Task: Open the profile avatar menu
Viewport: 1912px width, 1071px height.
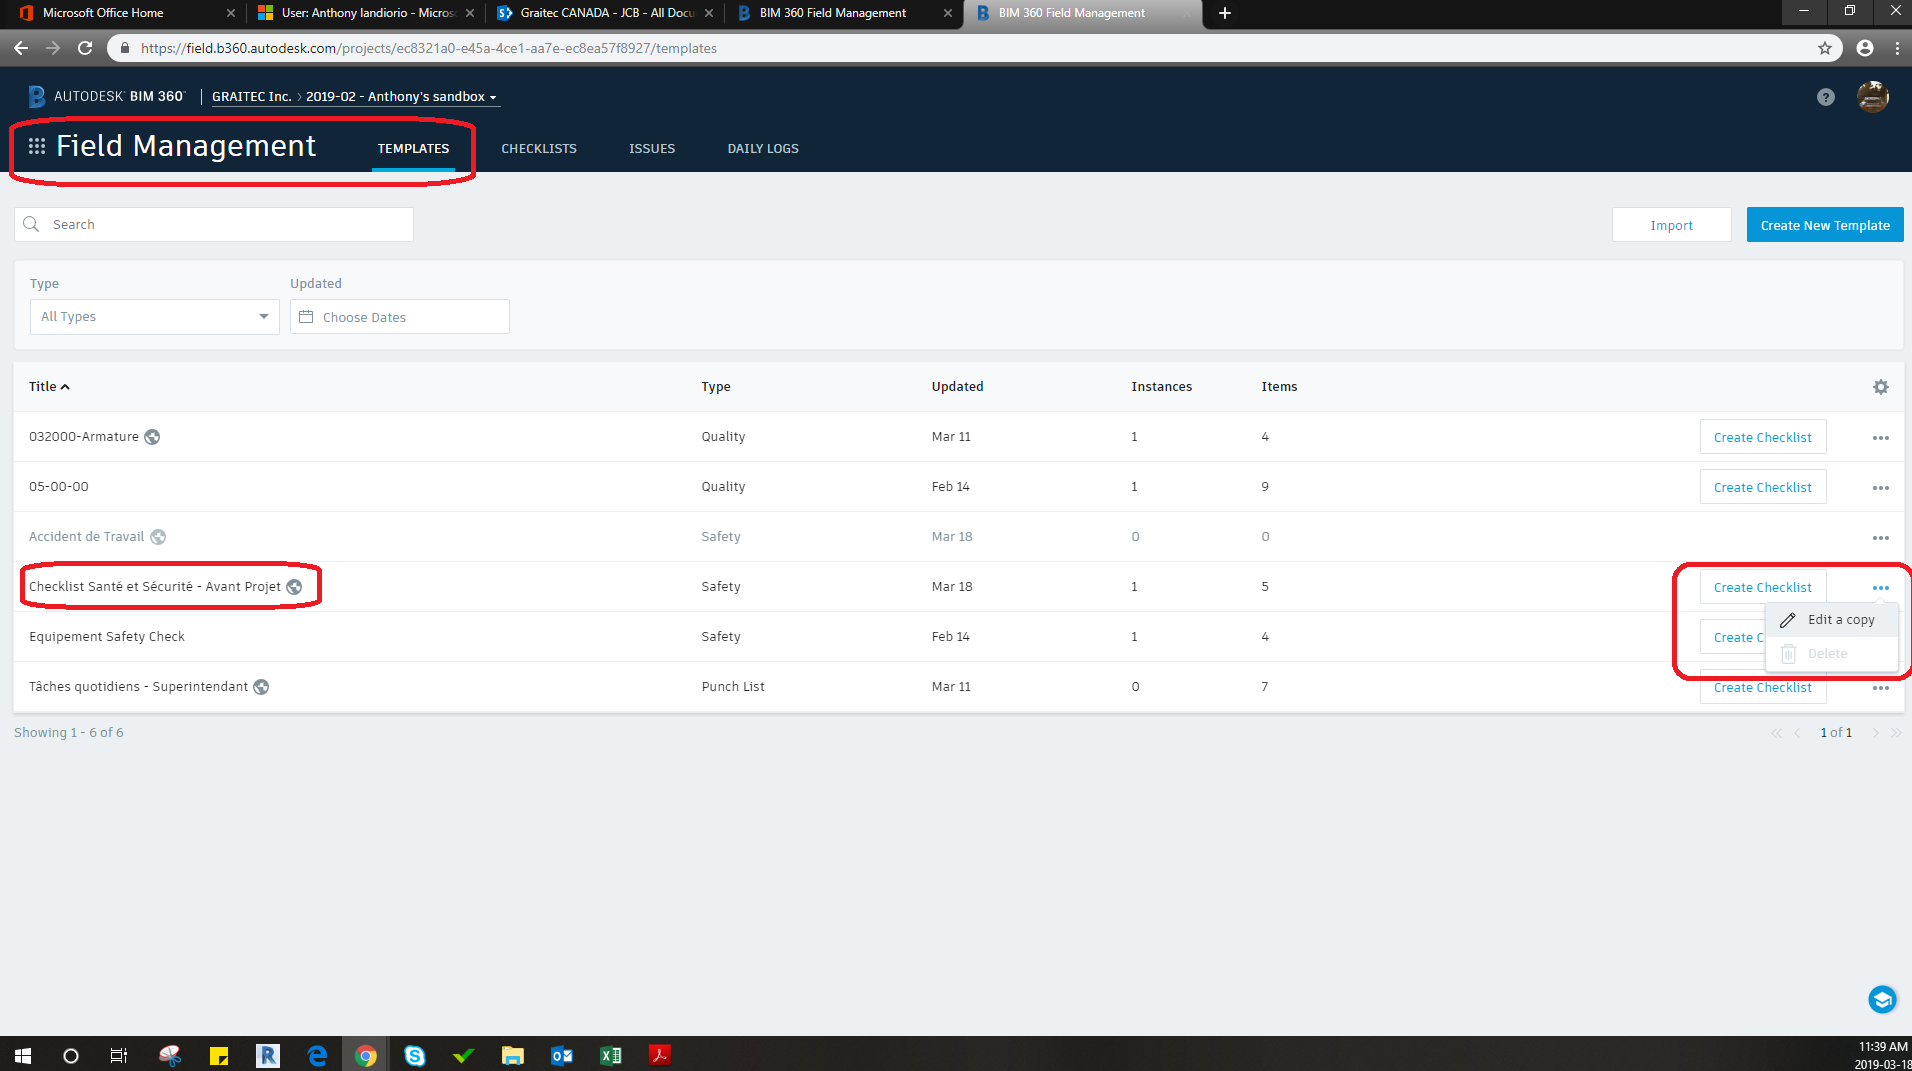Action: point(1873,96)
